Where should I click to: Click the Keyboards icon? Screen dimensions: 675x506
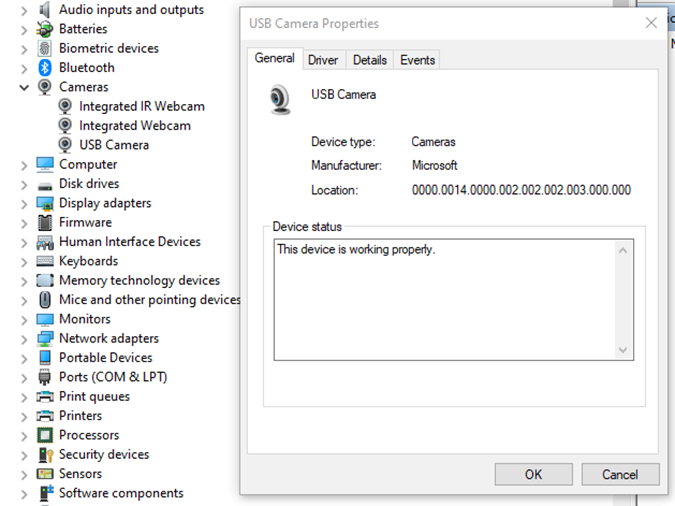[x=45, y=261]
